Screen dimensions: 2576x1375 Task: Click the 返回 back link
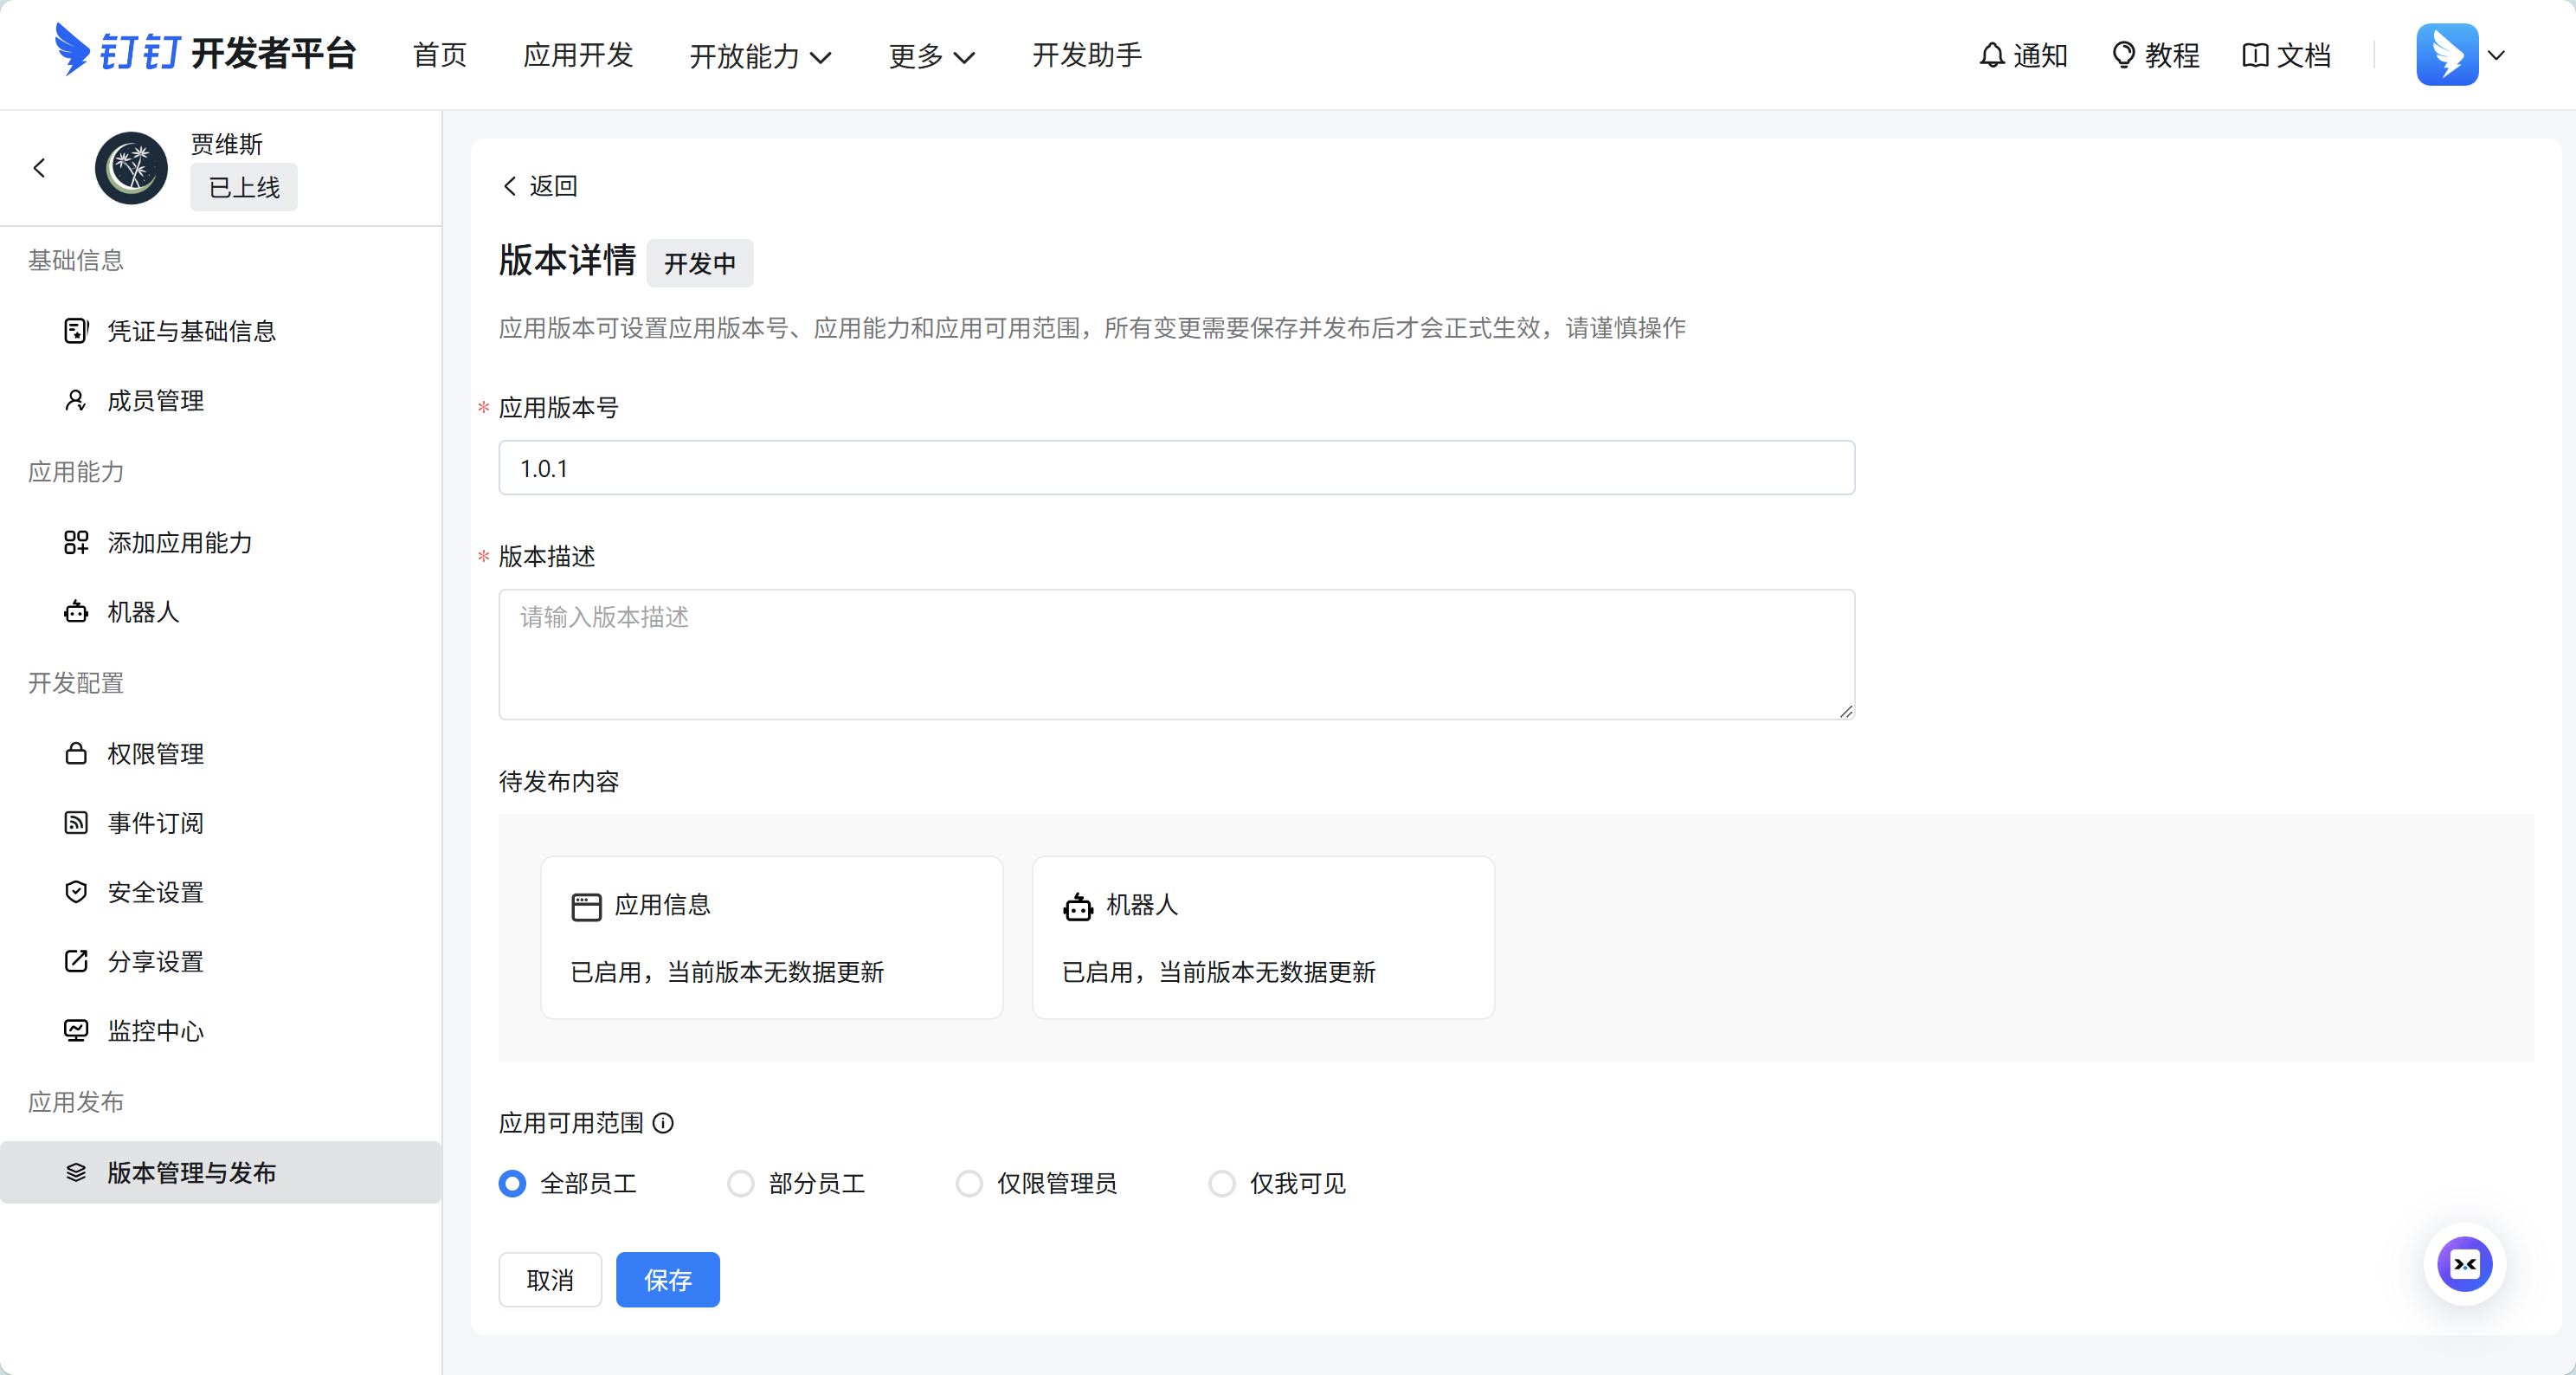539,186
